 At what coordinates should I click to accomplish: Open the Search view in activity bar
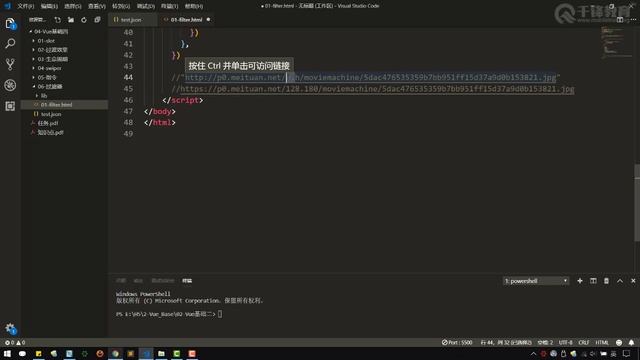point(10,43)
